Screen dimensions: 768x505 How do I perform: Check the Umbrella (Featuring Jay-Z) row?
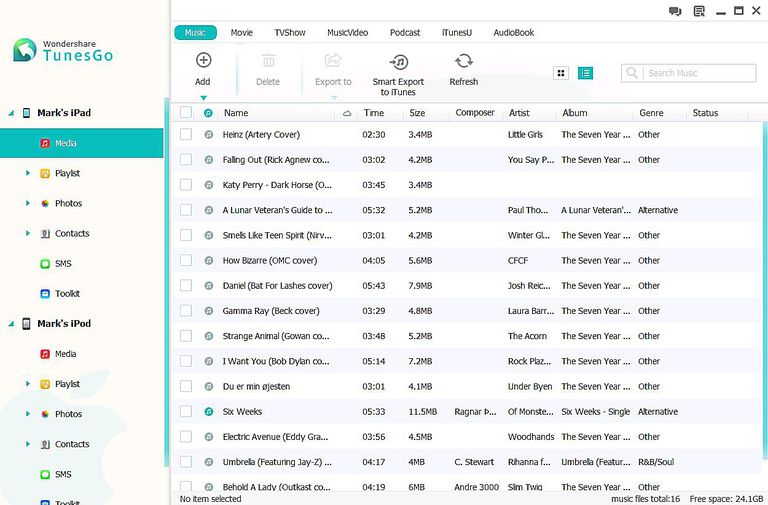pos(186,462)
